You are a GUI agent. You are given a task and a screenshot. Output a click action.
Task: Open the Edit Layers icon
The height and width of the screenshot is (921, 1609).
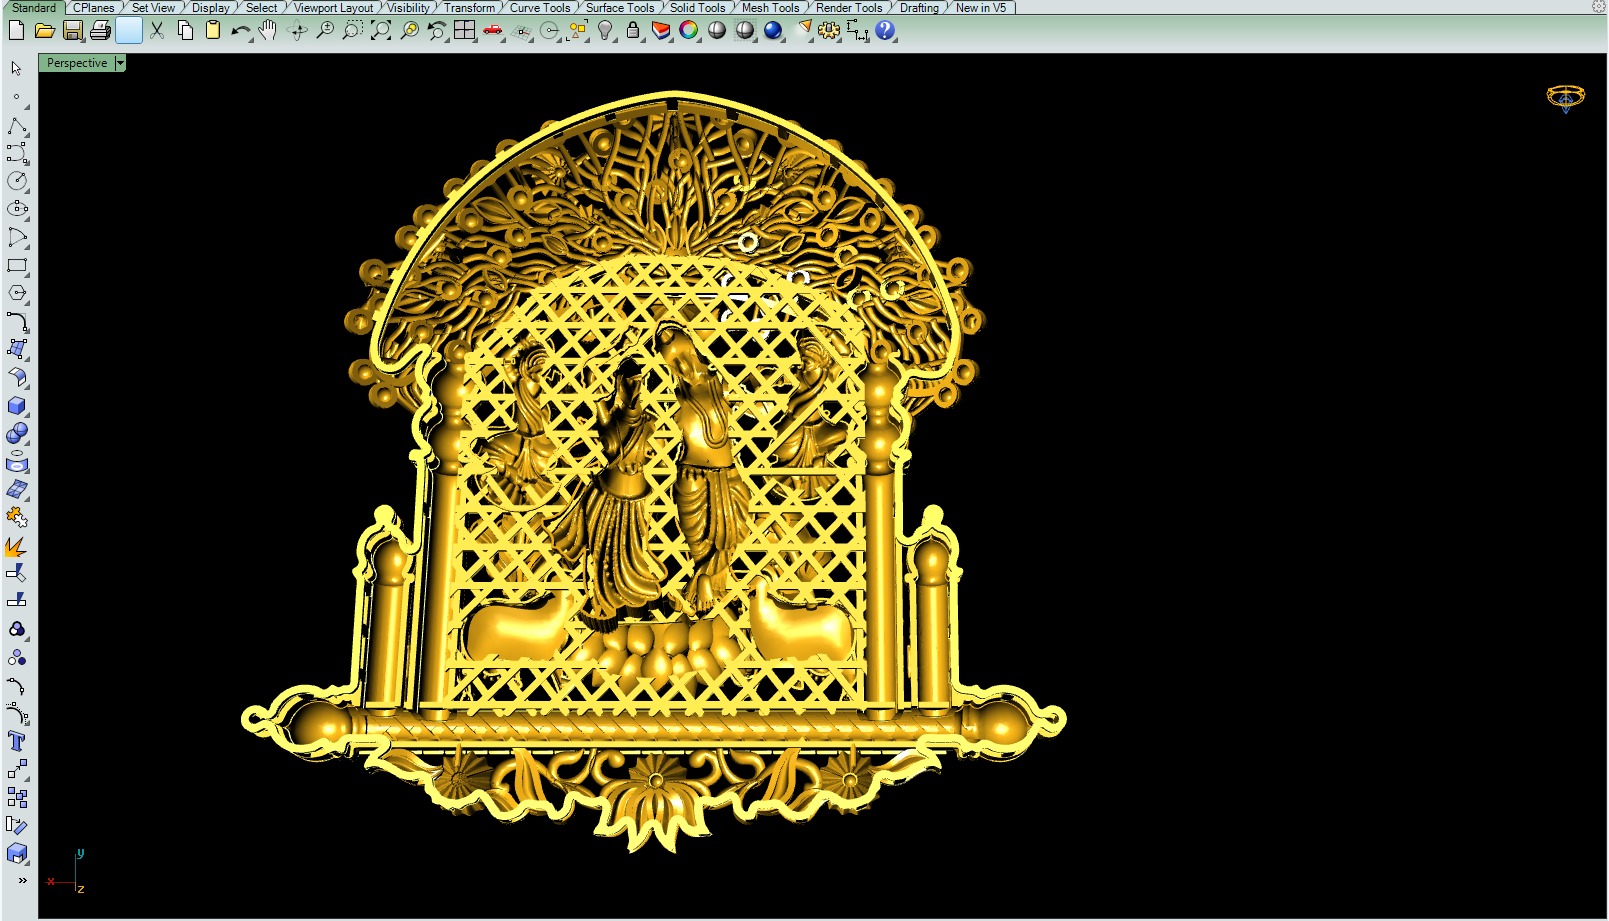tap(661, 31)
